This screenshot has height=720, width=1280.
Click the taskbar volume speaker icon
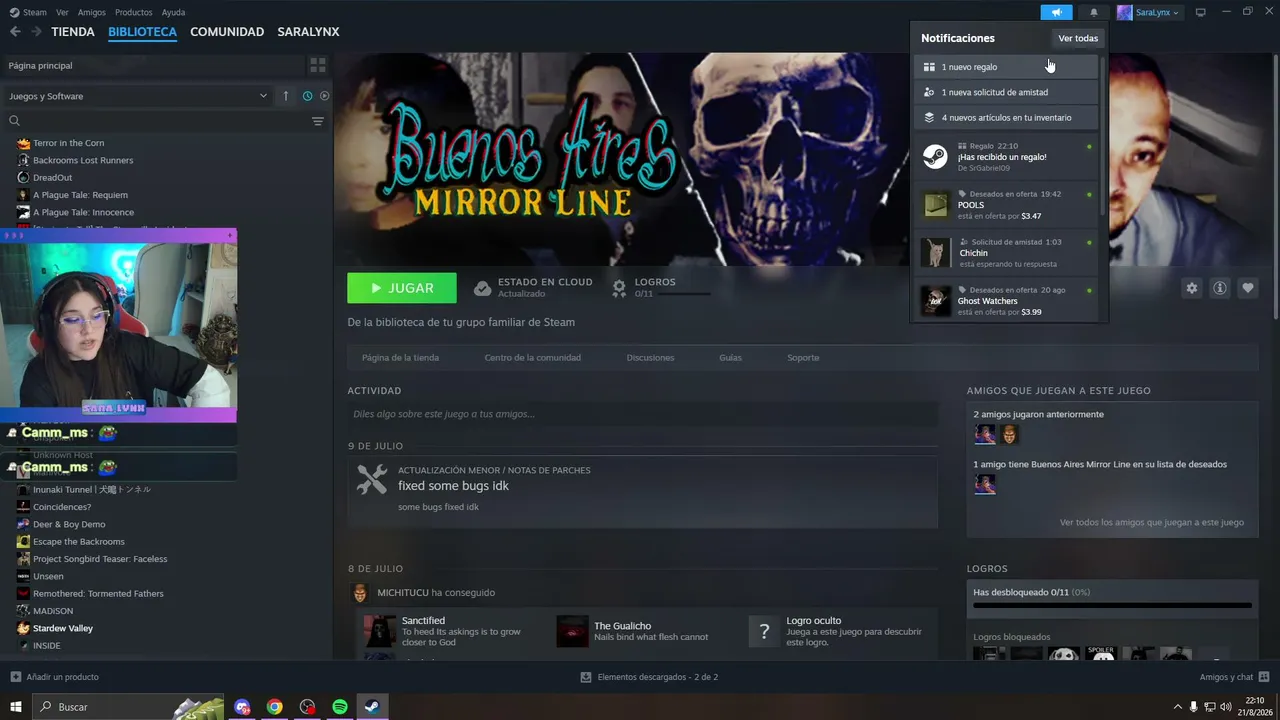[1227, 707]
